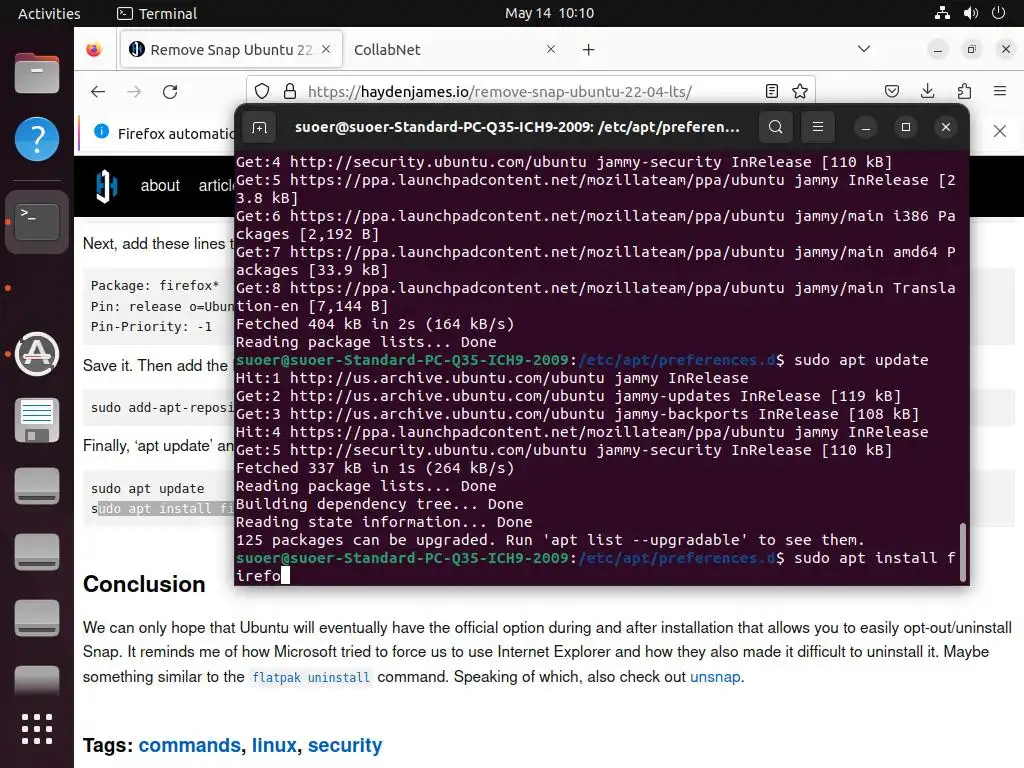
Task: Click '125 packages can be upgraded' line
Action: point(550,540)
